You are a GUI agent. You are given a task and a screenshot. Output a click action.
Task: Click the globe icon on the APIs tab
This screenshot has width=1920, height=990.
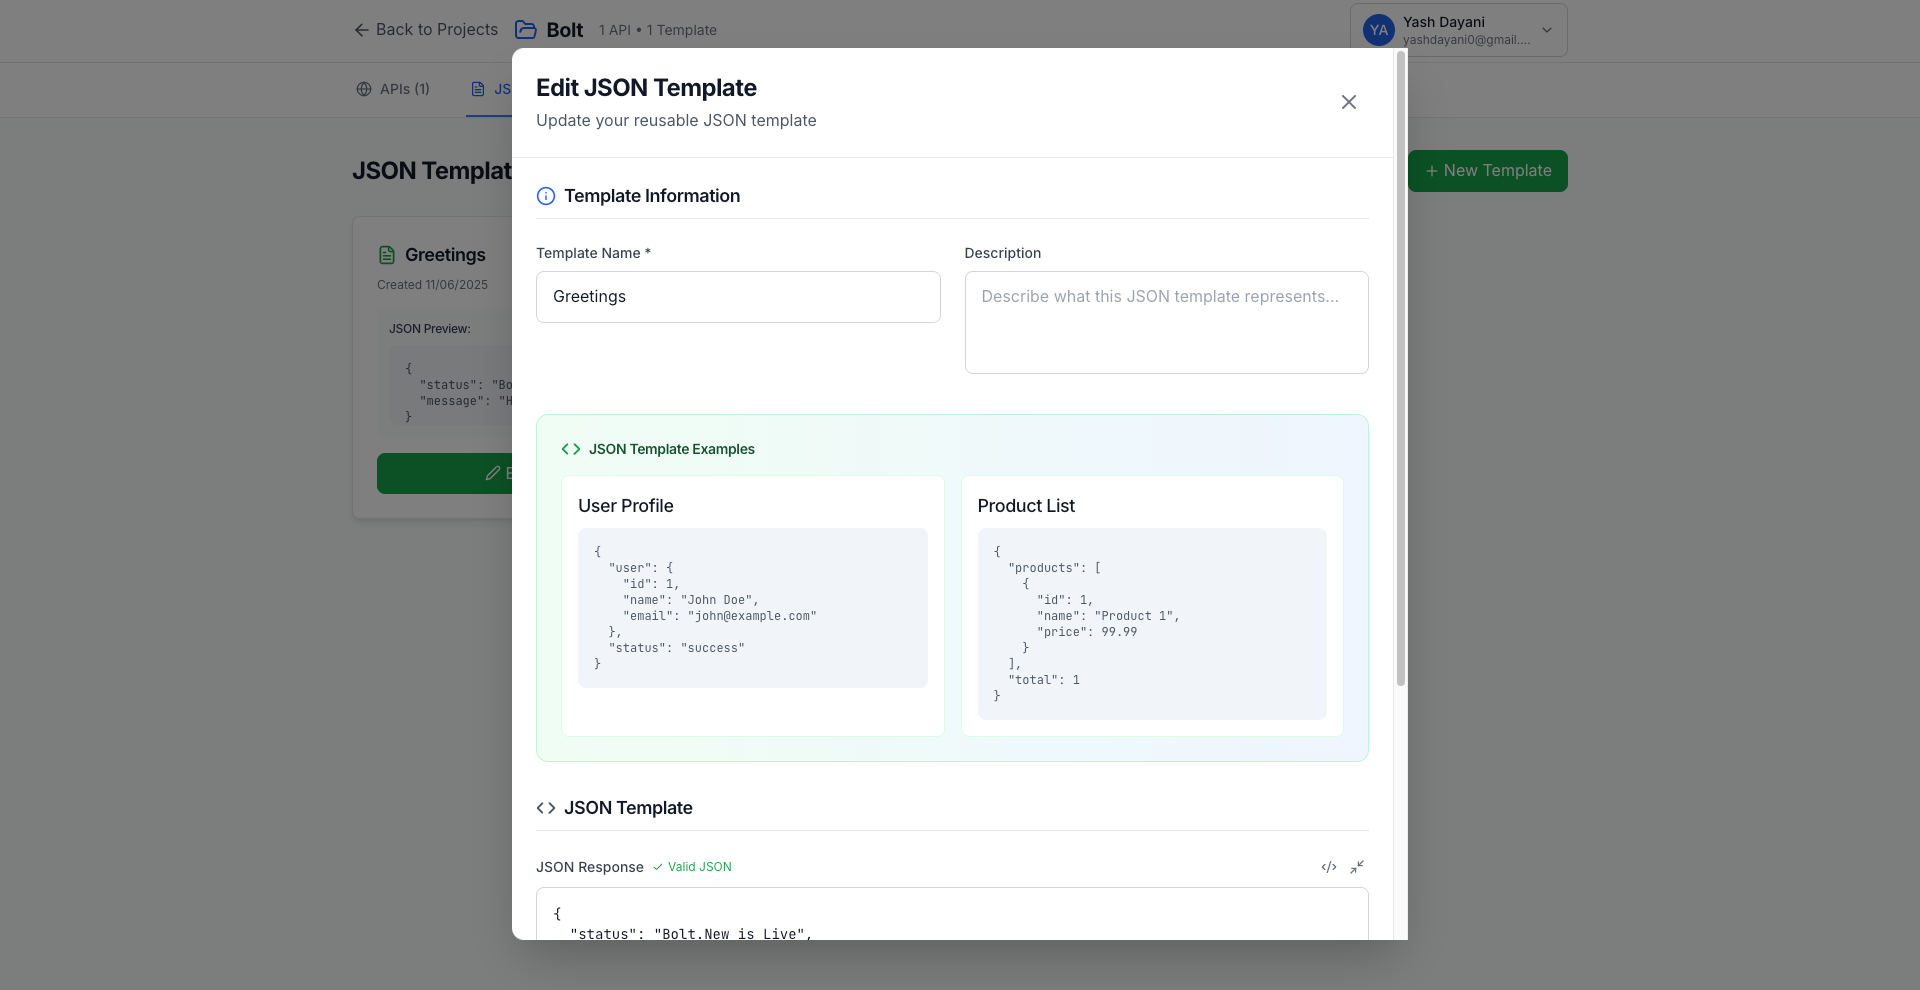(x=362, y=89)
